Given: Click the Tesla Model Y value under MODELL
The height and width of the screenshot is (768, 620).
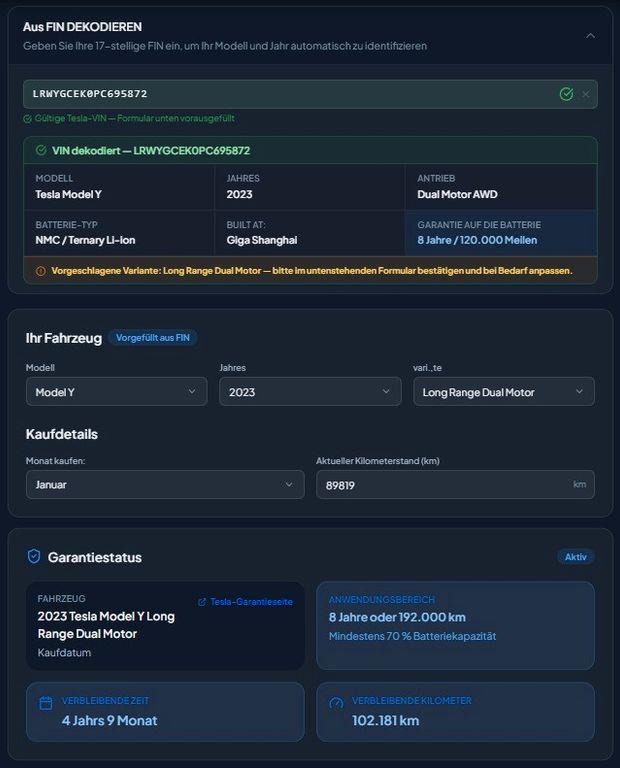Looking at the screenshot, I should tap(68, 194).
